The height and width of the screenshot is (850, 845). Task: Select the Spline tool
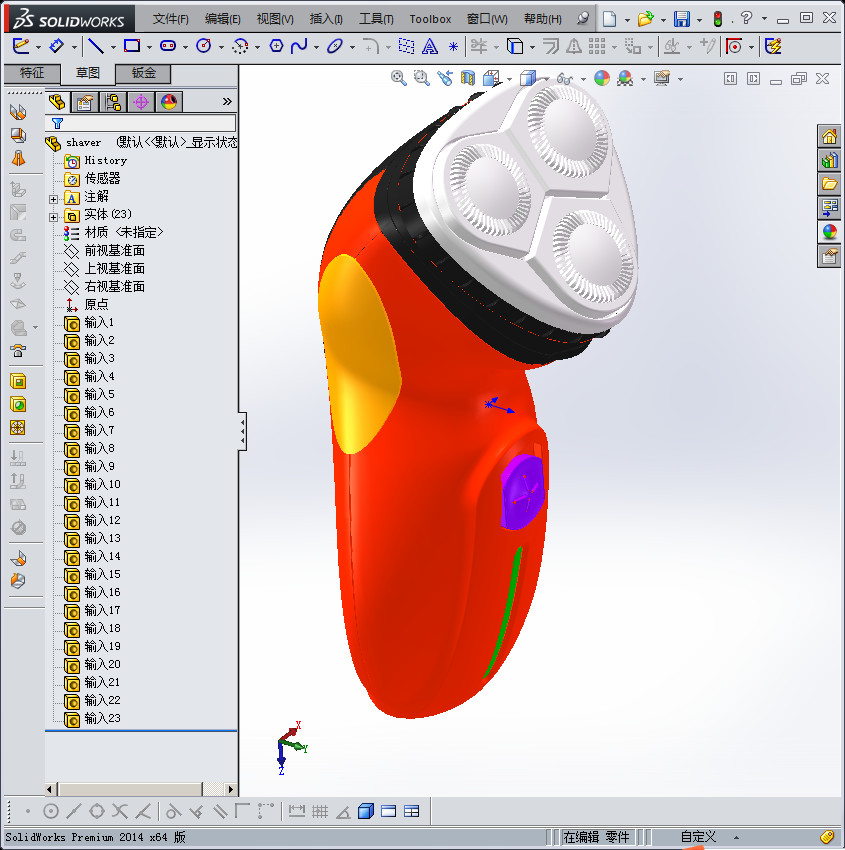299,46
